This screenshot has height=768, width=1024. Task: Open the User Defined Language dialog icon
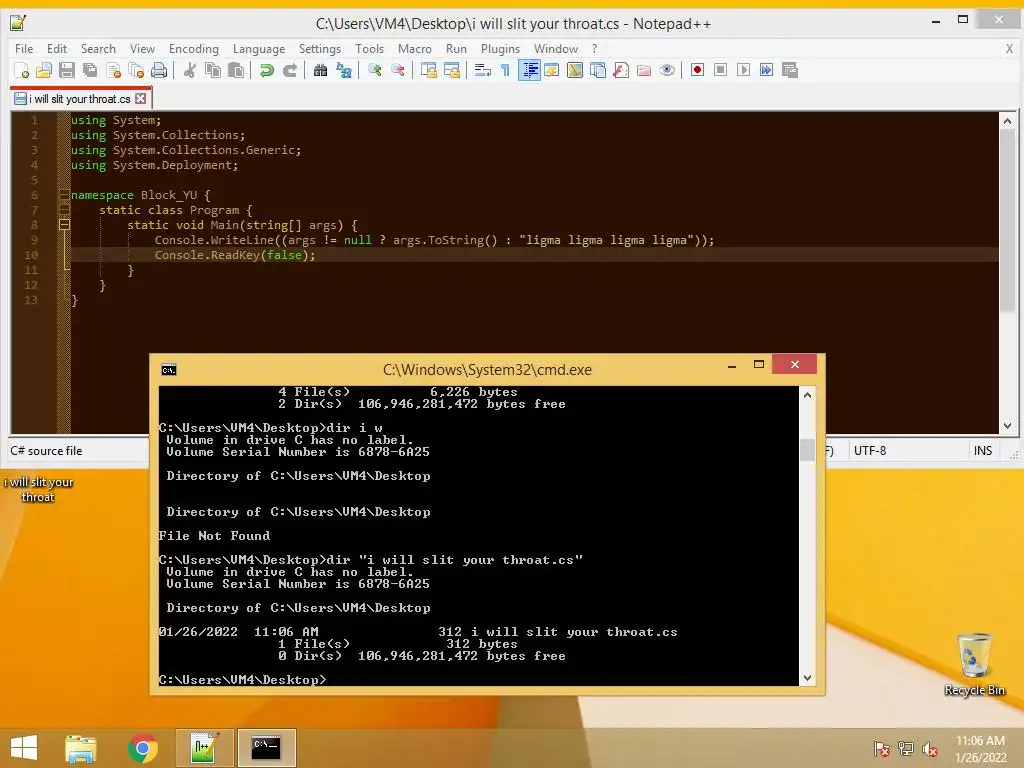(x=552, y=70)
